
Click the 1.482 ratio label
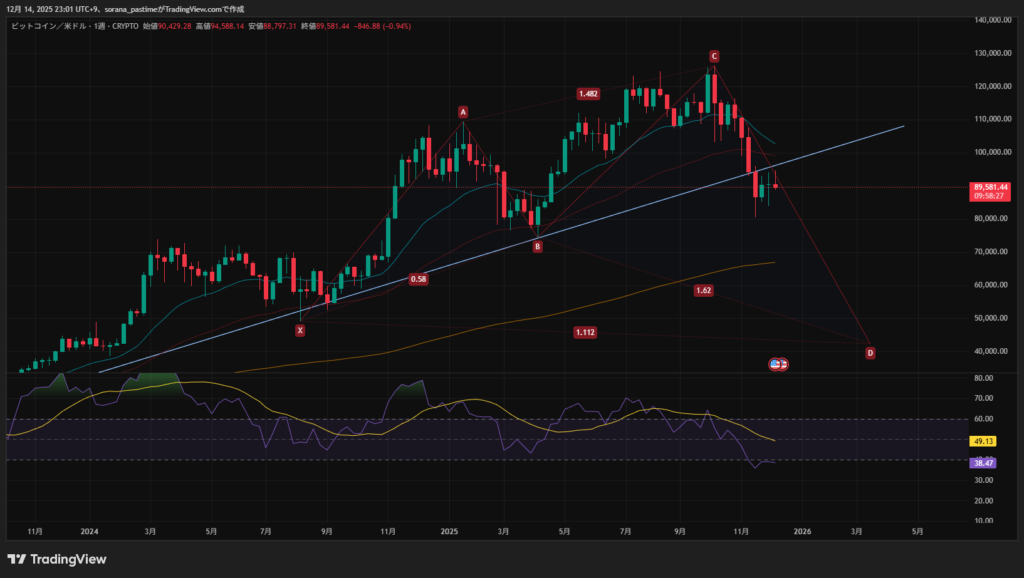(x=588, y=94)
